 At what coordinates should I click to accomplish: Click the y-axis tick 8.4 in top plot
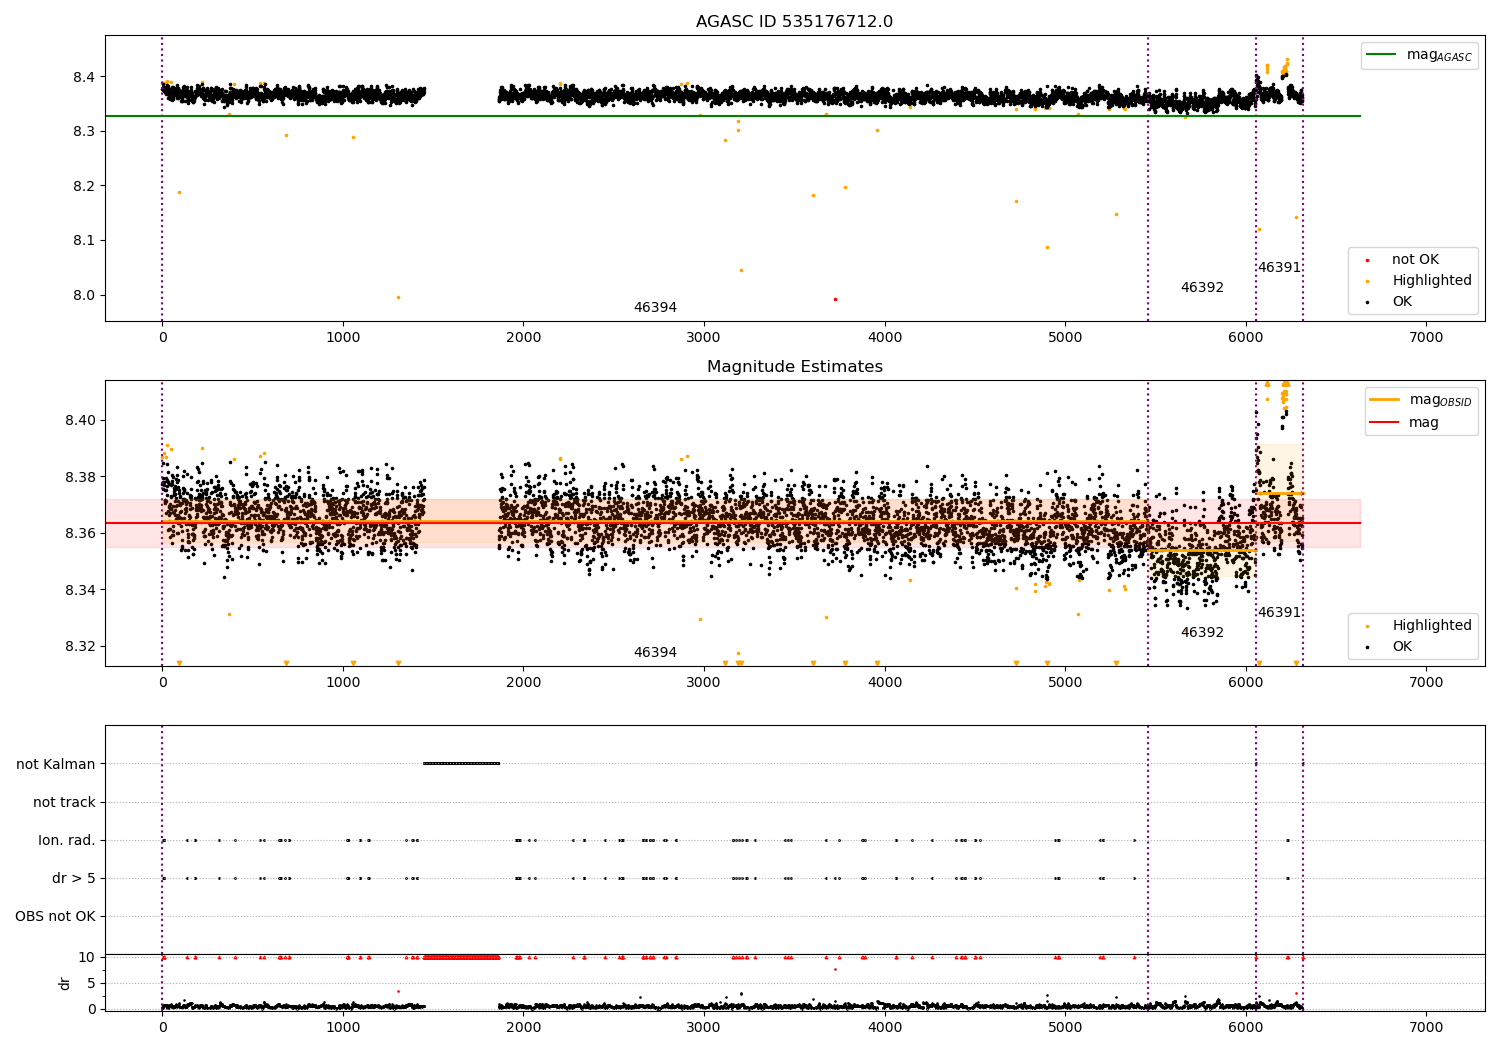tap(84, 78)
